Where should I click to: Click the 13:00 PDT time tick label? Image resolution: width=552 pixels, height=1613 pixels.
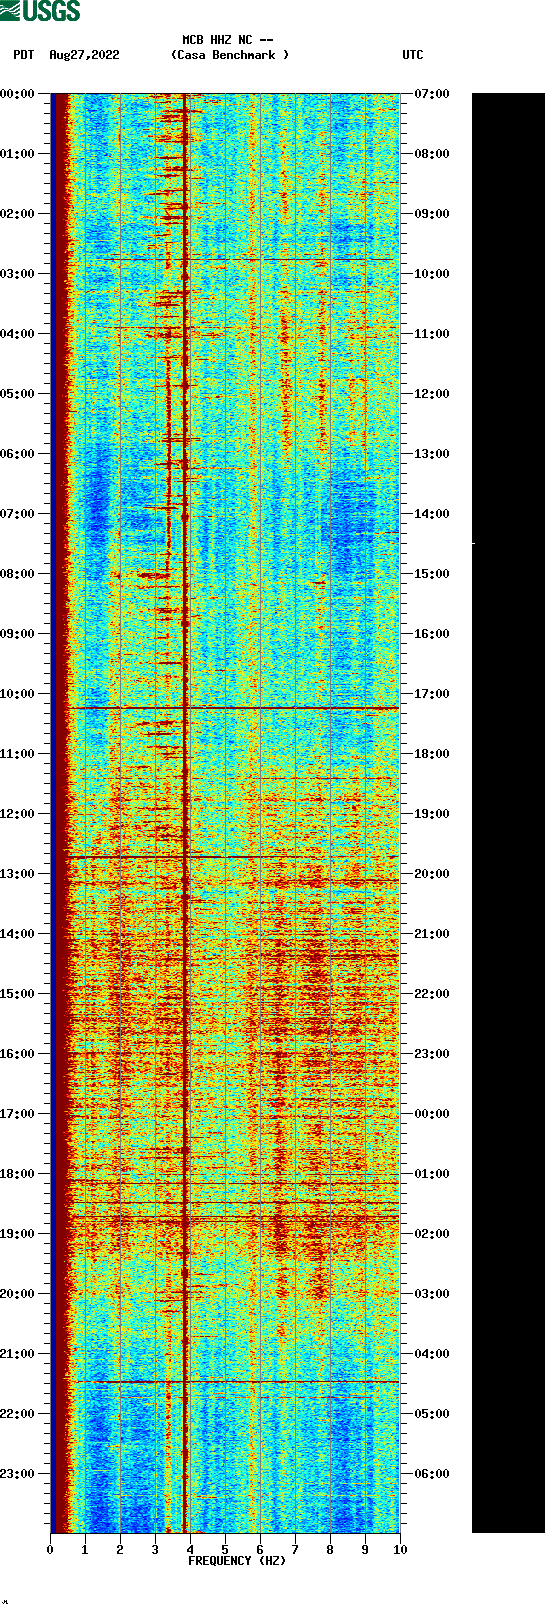pos(18,874)
